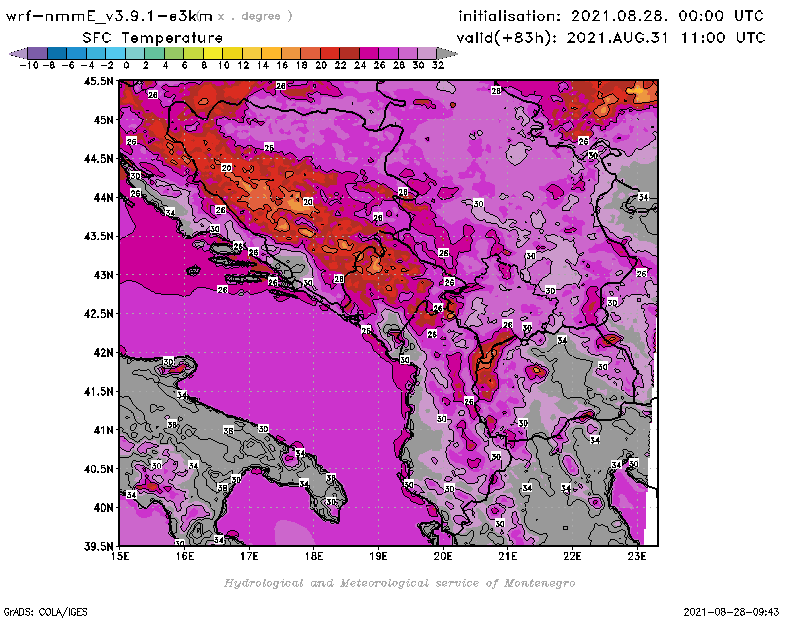This screenshot has width=800, height=618.
Task: Click the dark blue -8 to -6 legend swatch
Action: pos(57,54)
